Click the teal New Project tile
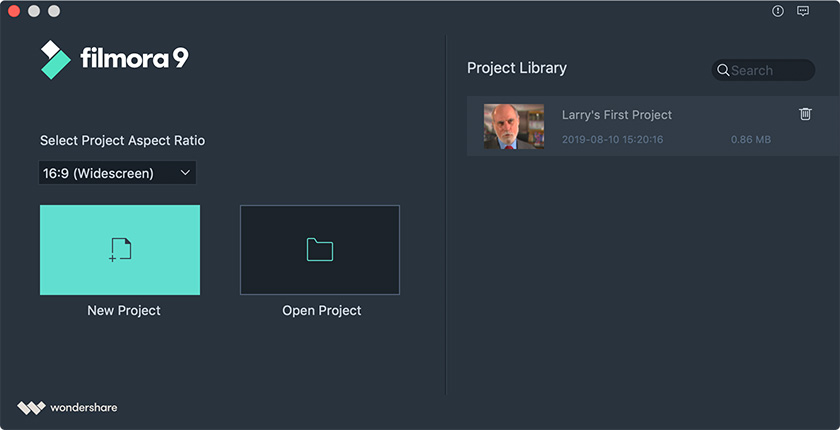Screen dimensions: 840x430 click(x=120, y=250)
